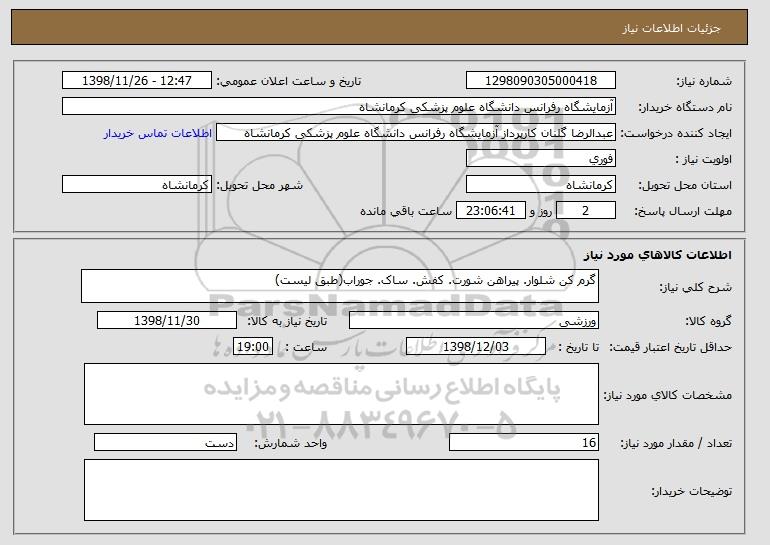Click the label مشخصات کالای مورد نیاز

tap(667, 395)
